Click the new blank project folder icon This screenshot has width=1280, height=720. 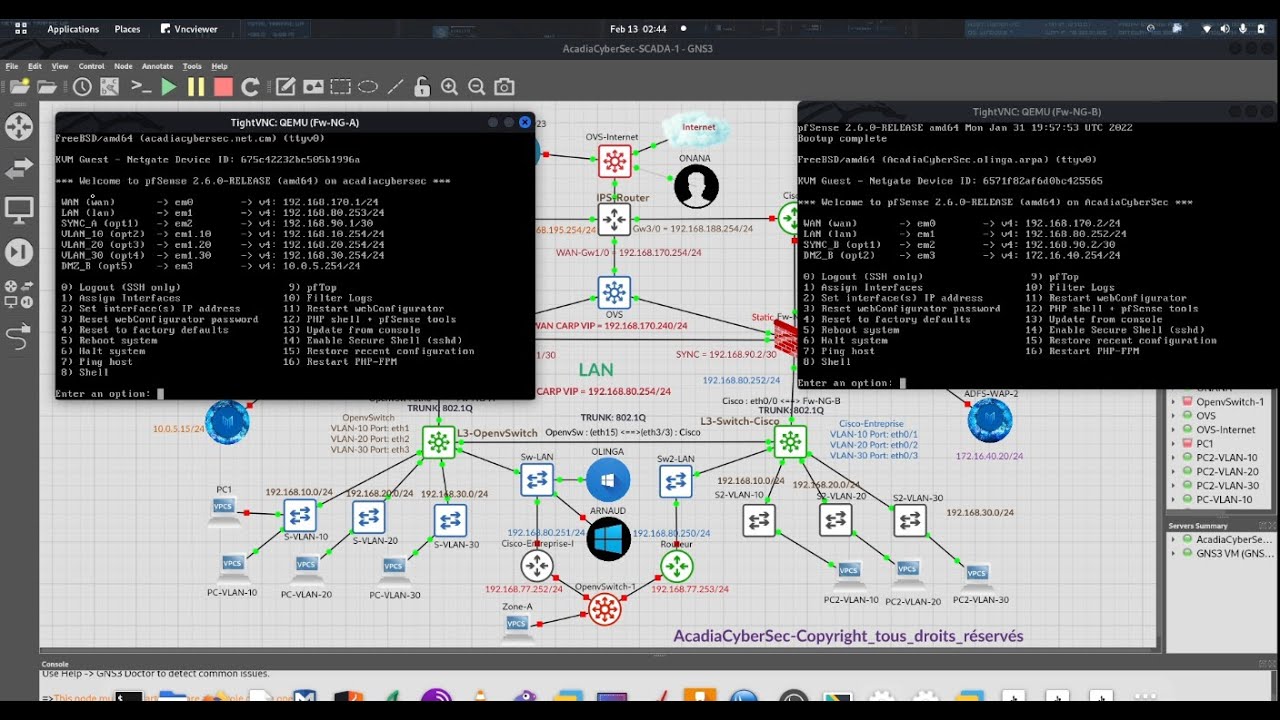(19, 87)
